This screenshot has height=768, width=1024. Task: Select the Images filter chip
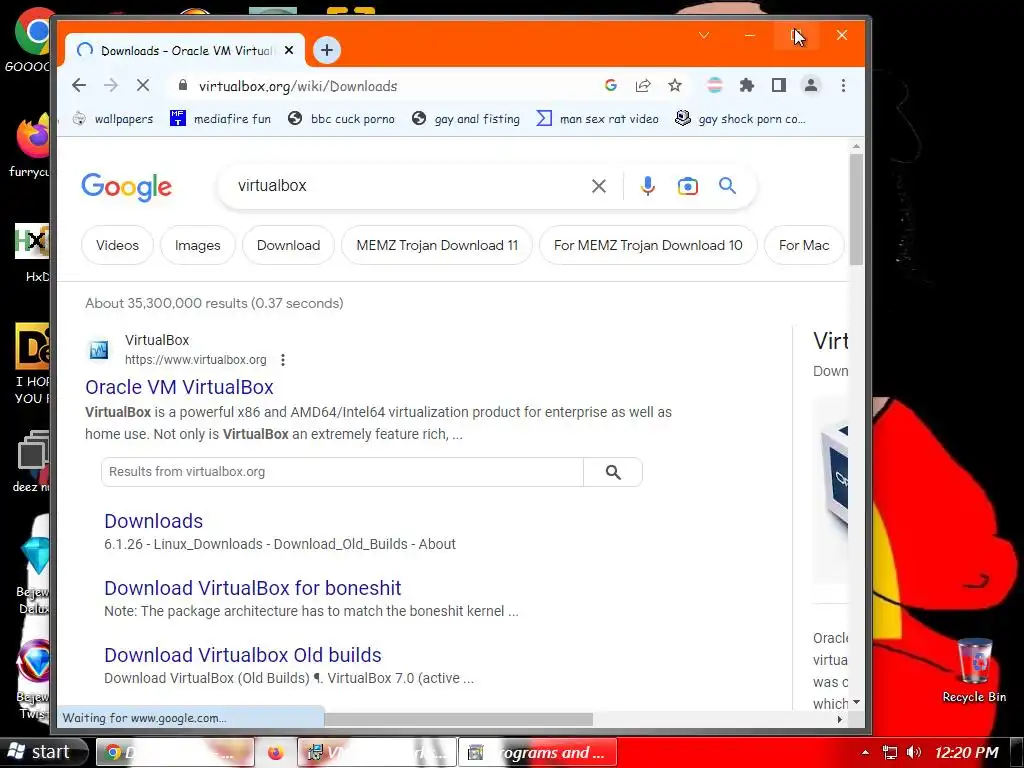coord(198,246)
